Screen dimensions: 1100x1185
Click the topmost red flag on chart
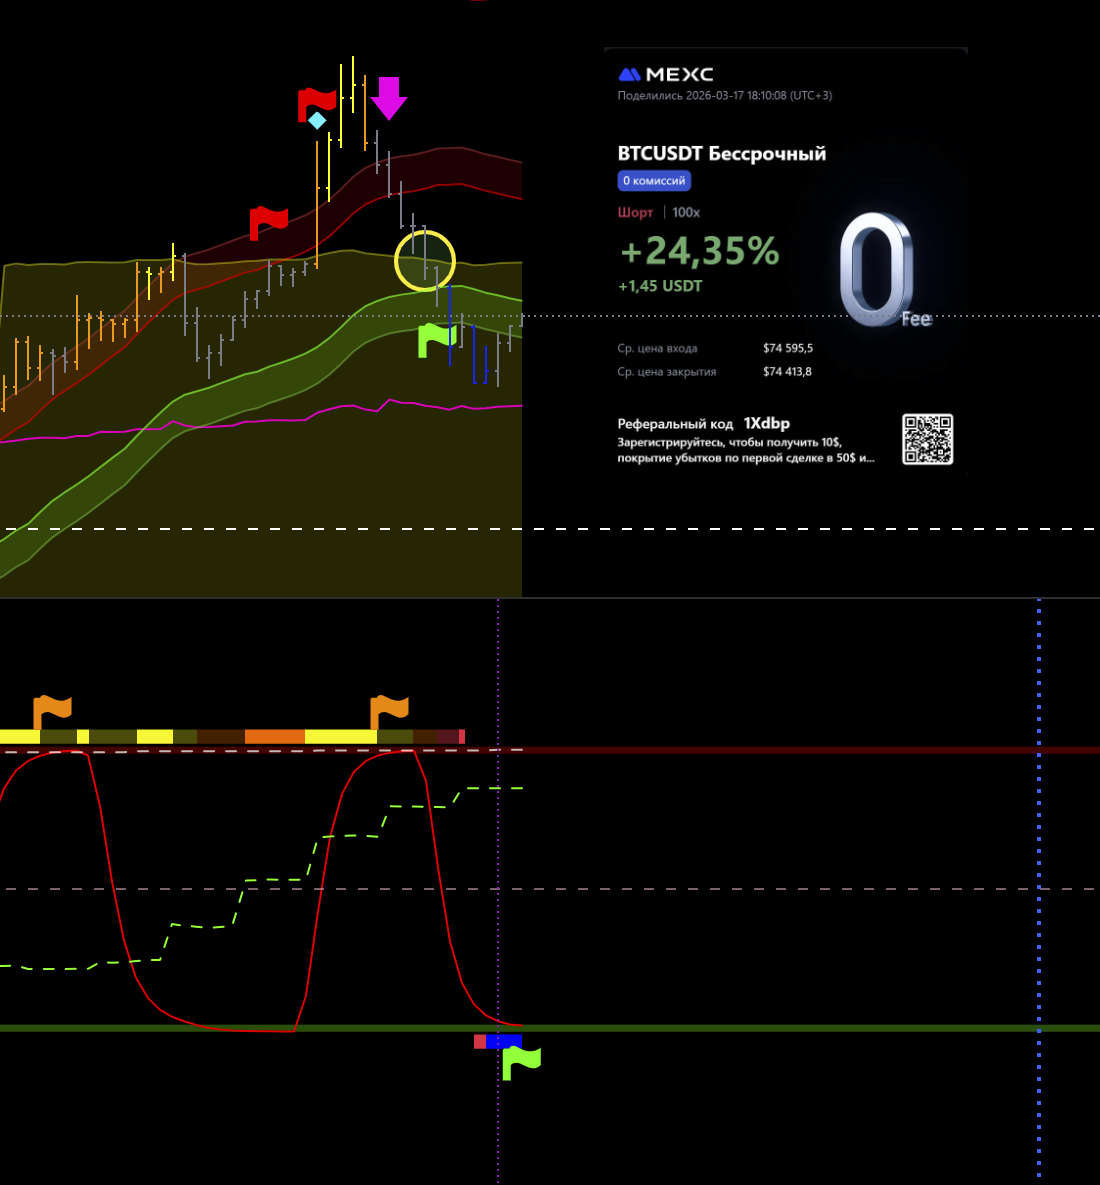316,103
